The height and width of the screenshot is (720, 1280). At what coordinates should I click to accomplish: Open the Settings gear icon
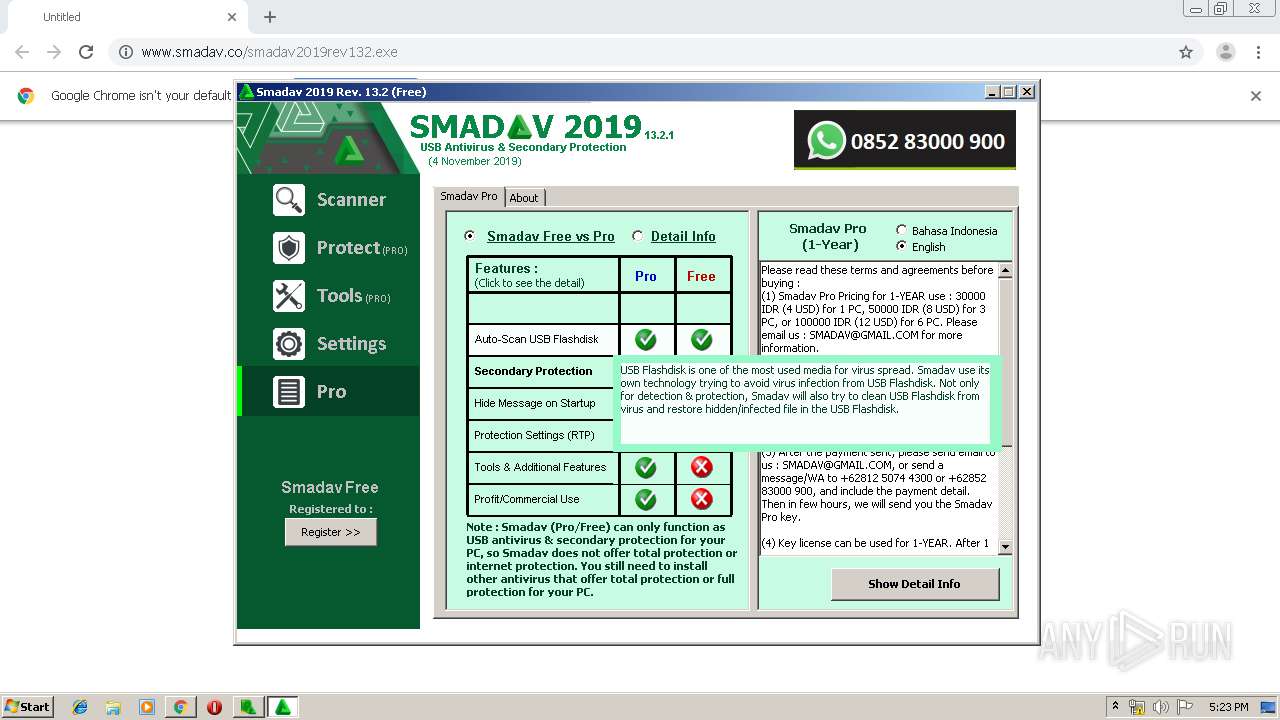click(289, 344)
